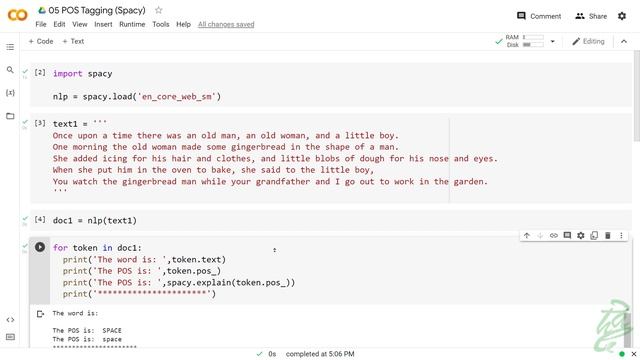Open the Runtime menu
This screenshot has width=640, height=360.
pyautogui.click(x=132, y=24)
